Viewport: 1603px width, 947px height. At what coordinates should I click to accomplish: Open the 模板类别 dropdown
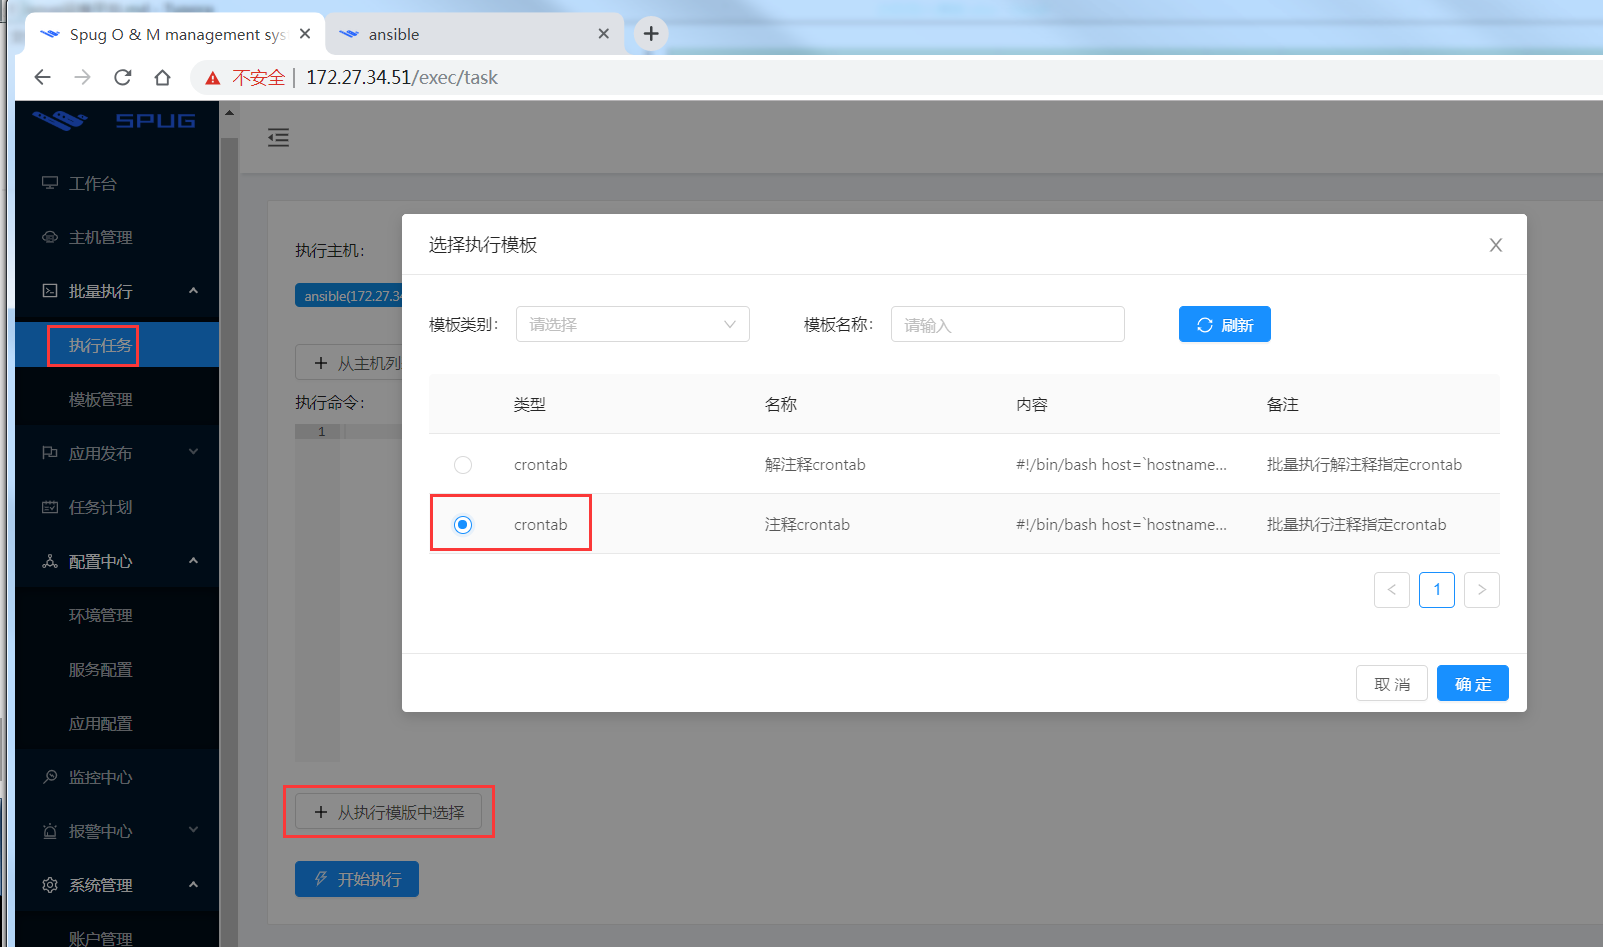(633, 324)
